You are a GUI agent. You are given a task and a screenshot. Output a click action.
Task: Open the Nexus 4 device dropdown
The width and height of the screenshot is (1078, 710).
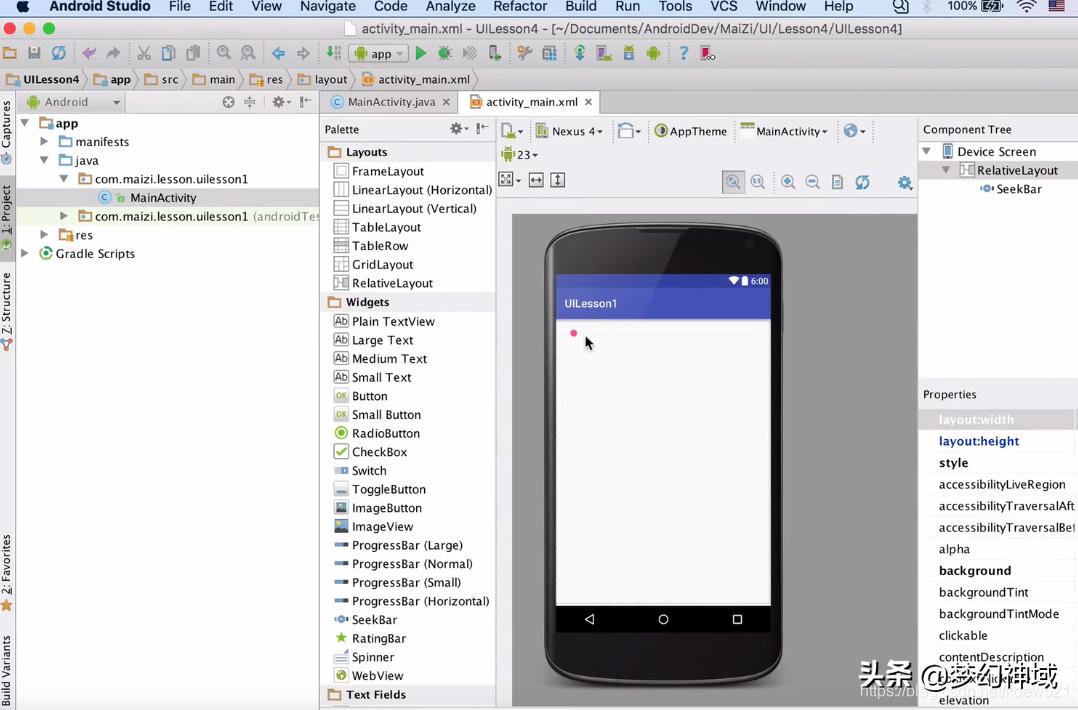[569, 131]
